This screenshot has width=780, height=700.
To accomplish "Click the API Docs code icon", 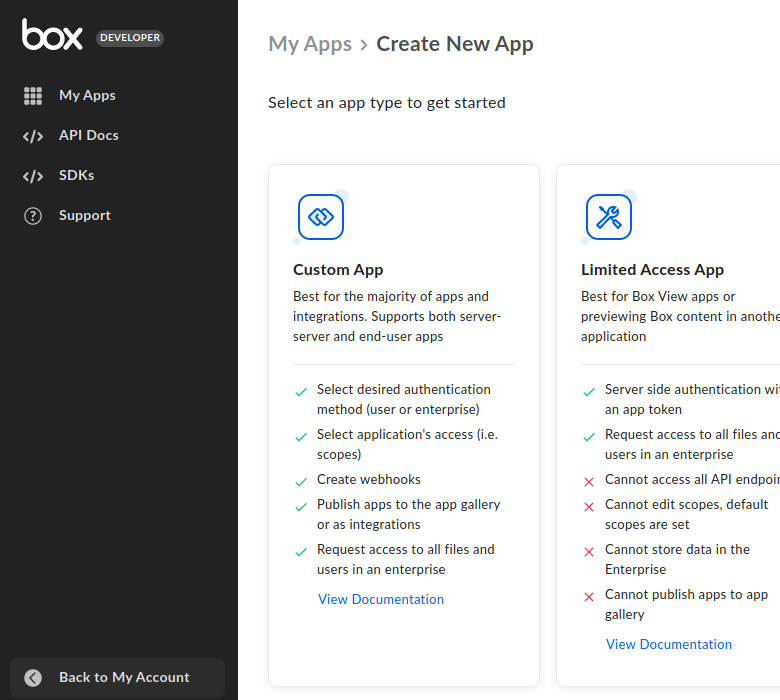I will [x=33, y=136].
